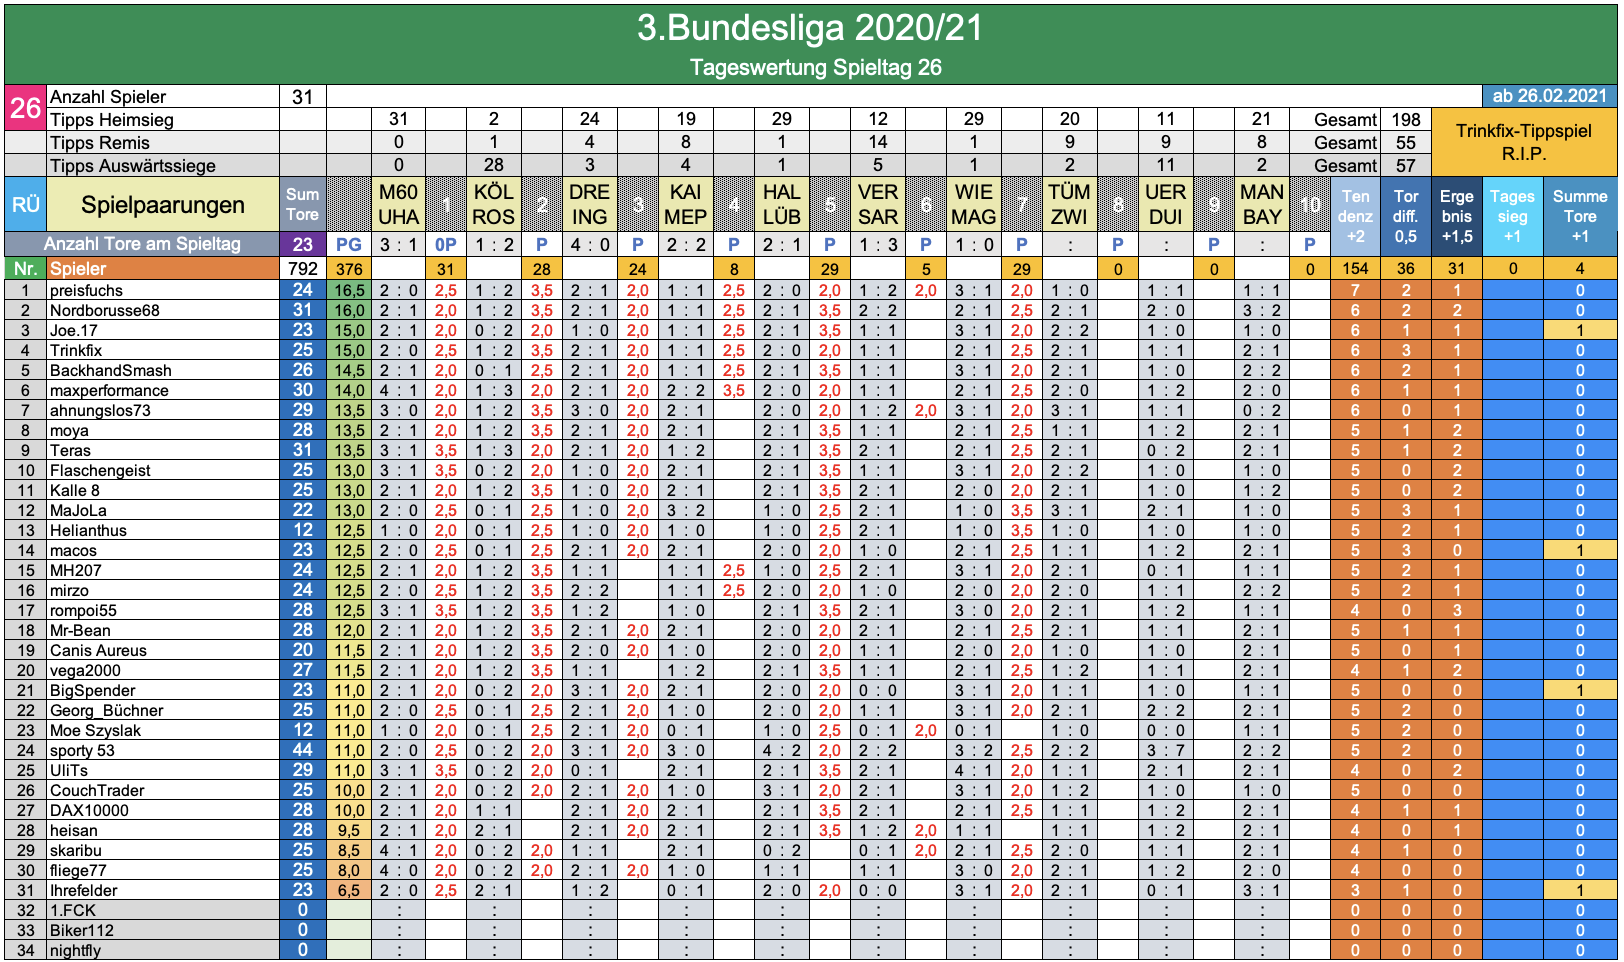Click the 'MAN BAY' match header

[x=1262, y=205]
